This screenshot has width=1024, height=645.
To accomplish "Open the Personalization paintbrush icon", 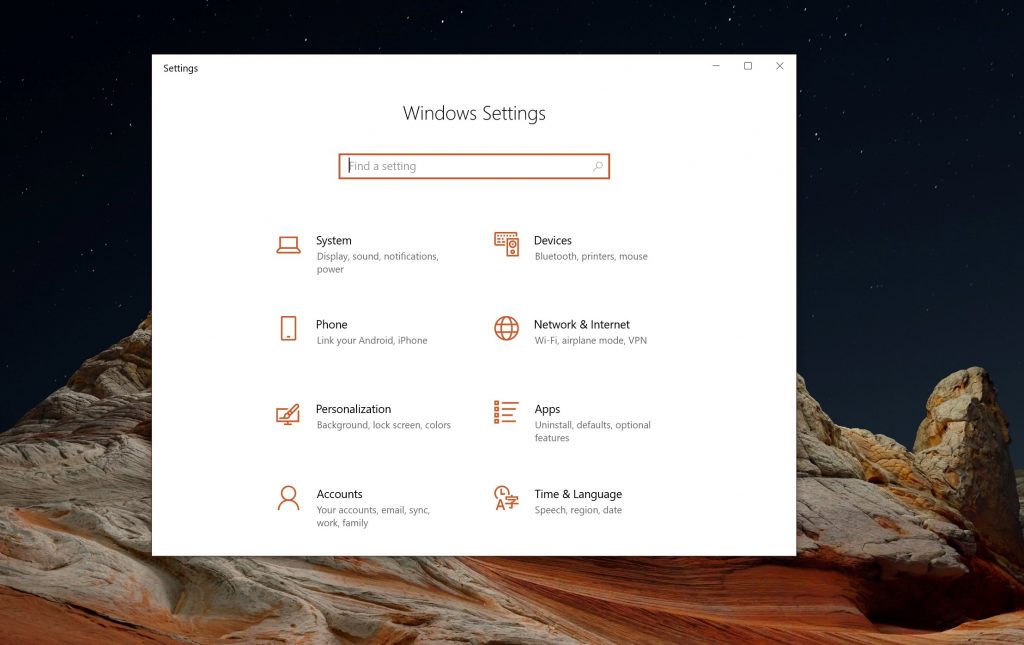I will pyautogui.click(x=288, y=414).
